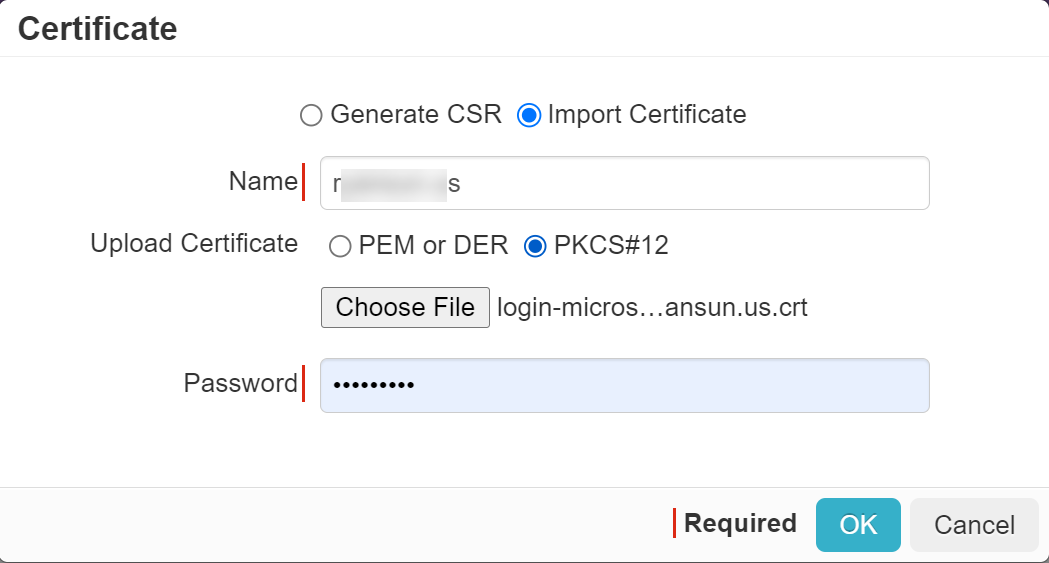Select the Generate CSR radio button
This screenshot has width=1049, height=563.
(311, 115)
